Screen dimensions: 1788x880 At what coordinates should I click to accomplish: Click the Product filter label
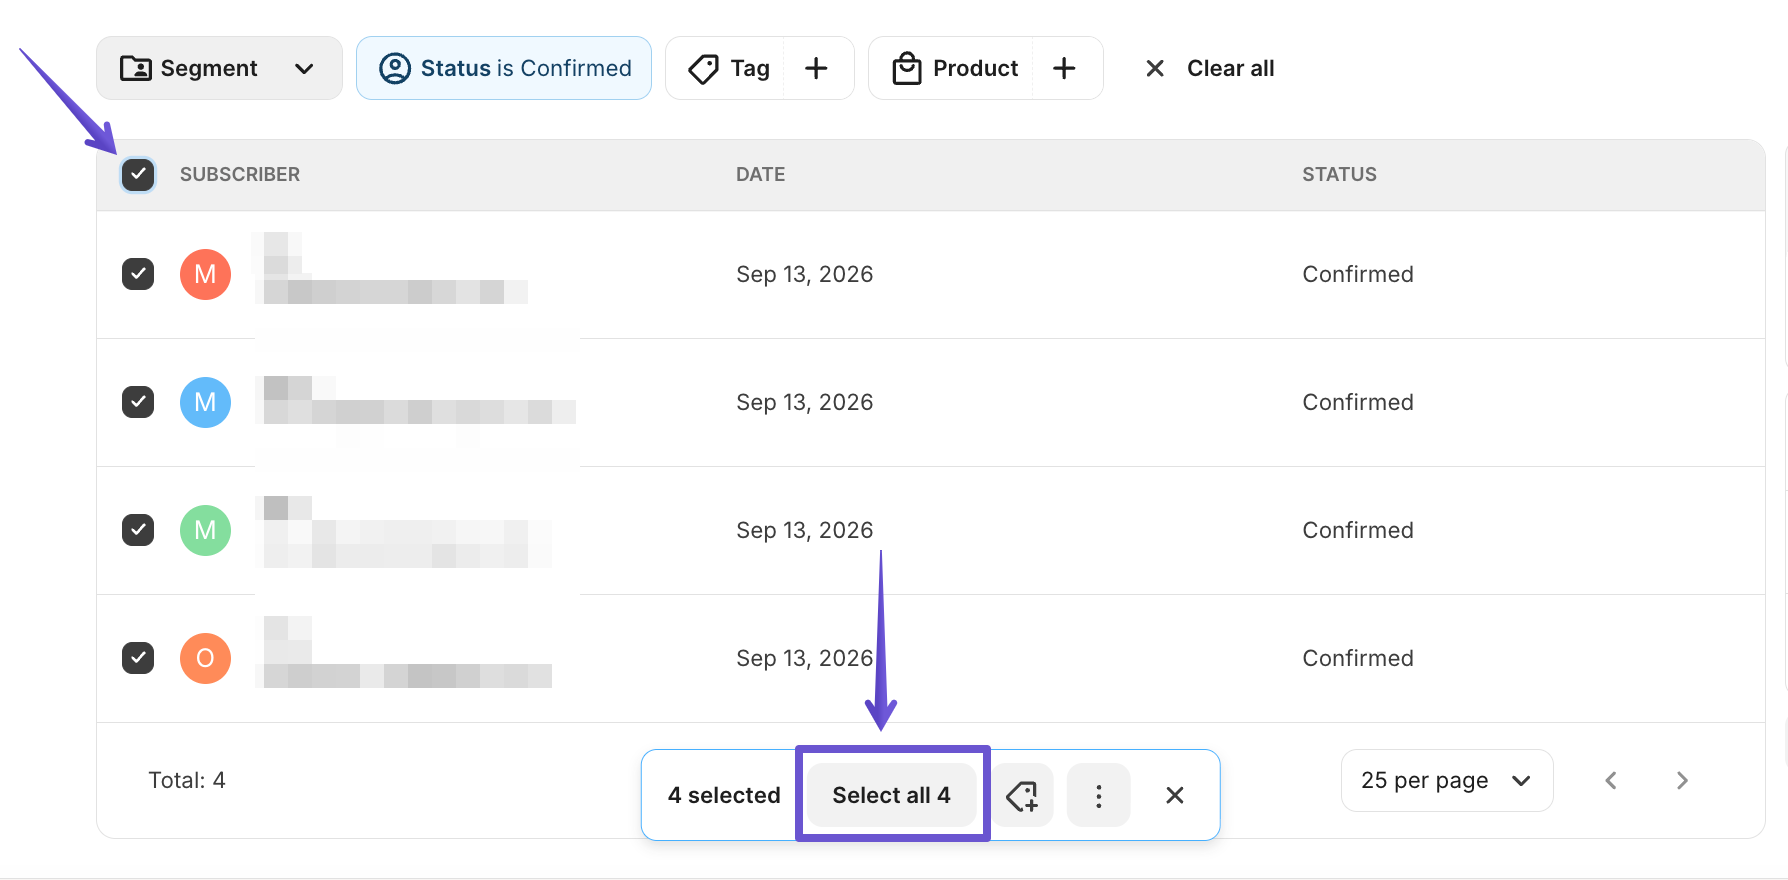tap(975, 68)
